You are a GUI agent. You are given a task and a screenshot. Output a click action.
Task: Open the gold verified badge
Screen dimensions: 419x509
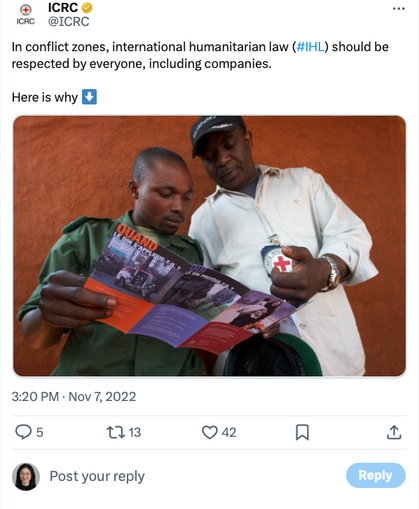(x=87, y=7)
